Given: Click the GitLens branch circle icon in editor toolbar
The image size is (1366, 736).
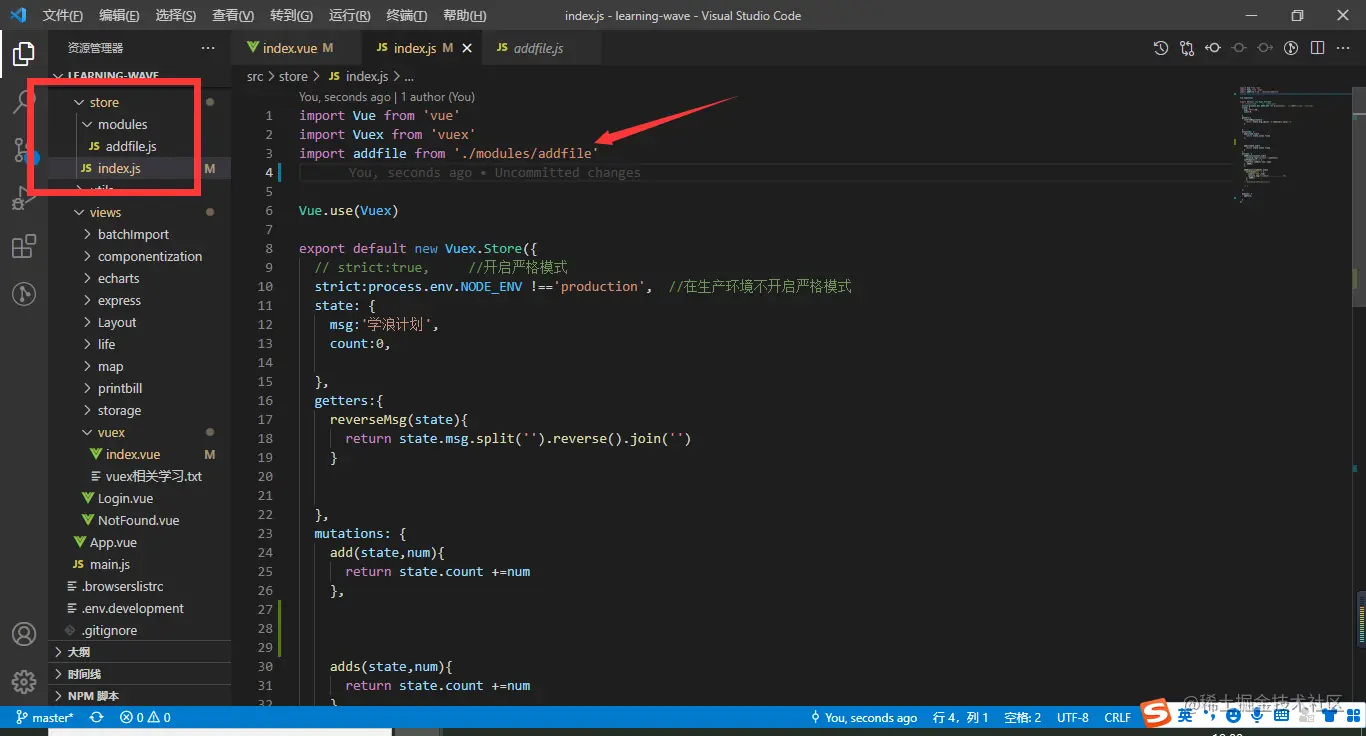Looking at the screenshot, I should pos(1291,48).
